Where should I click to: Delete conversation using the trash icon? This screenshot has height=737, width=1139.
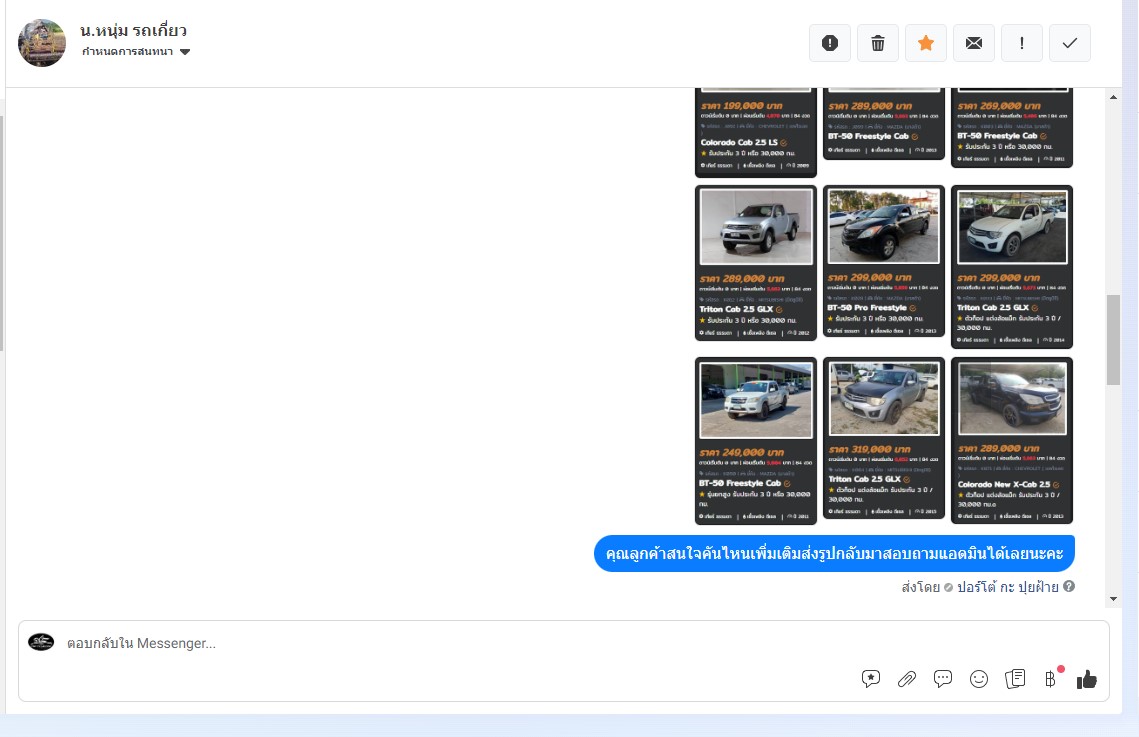(x=878, y=43)
